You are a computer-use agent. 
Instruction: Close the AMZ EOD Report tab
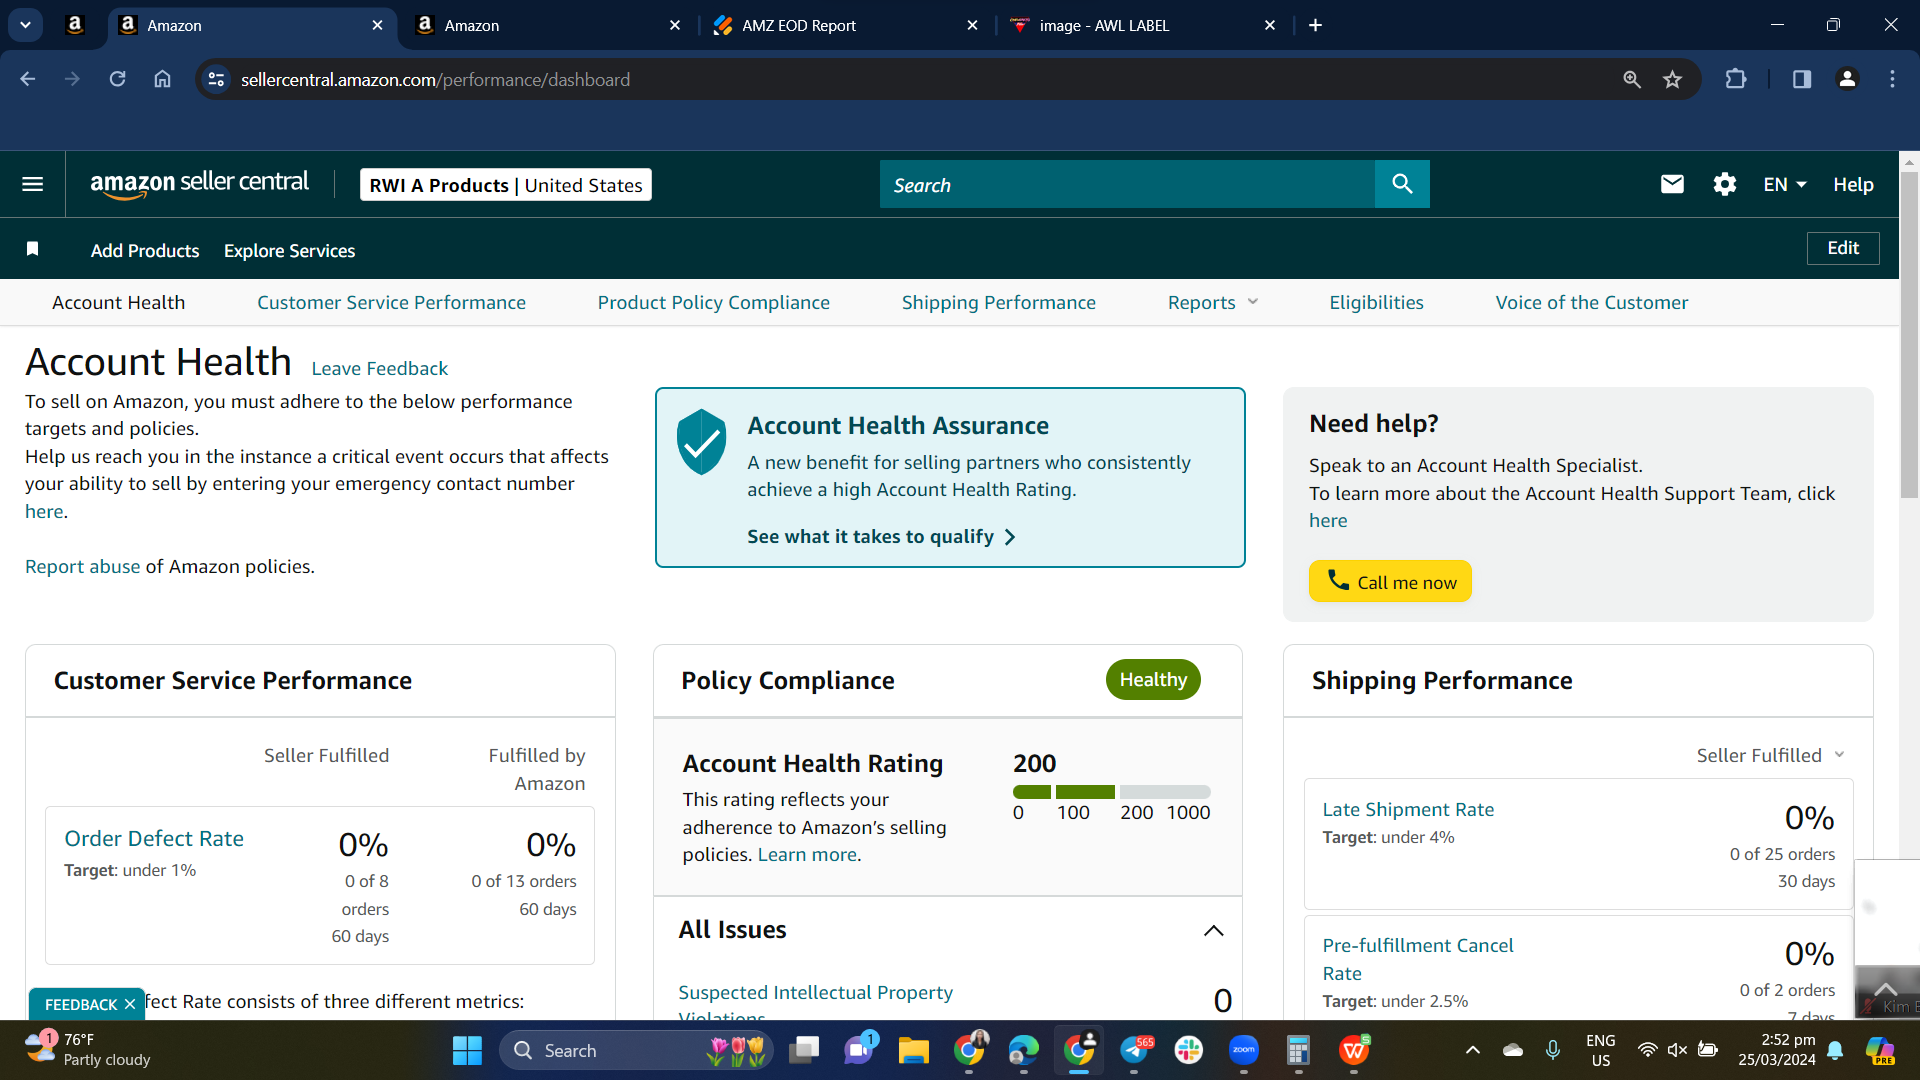[x=972, y=25]
